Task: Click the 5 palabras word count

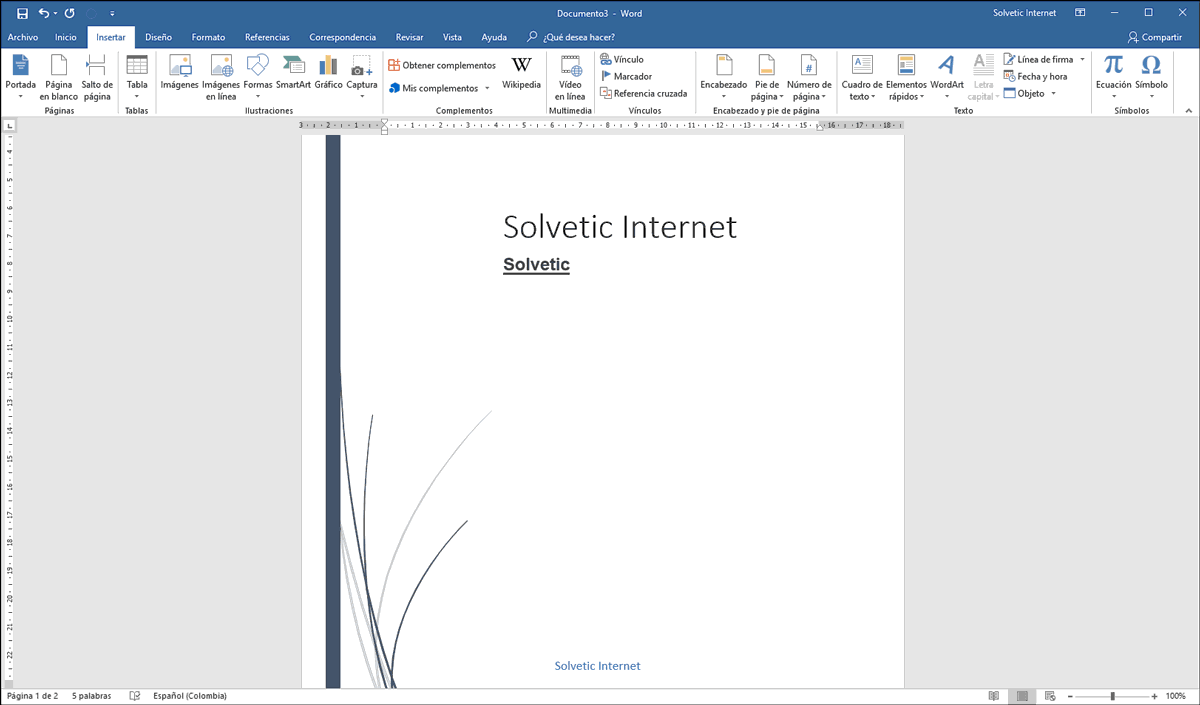Action: tap(92, 696)
